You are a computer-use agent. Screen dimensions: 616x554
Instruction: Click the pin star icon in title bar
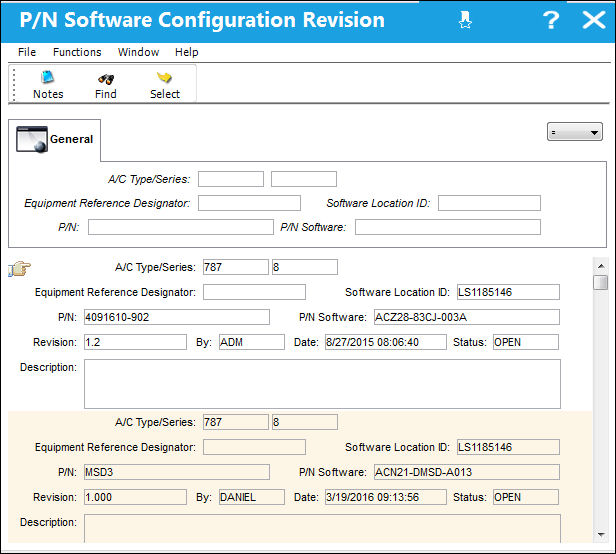click(x=465, y=20)
